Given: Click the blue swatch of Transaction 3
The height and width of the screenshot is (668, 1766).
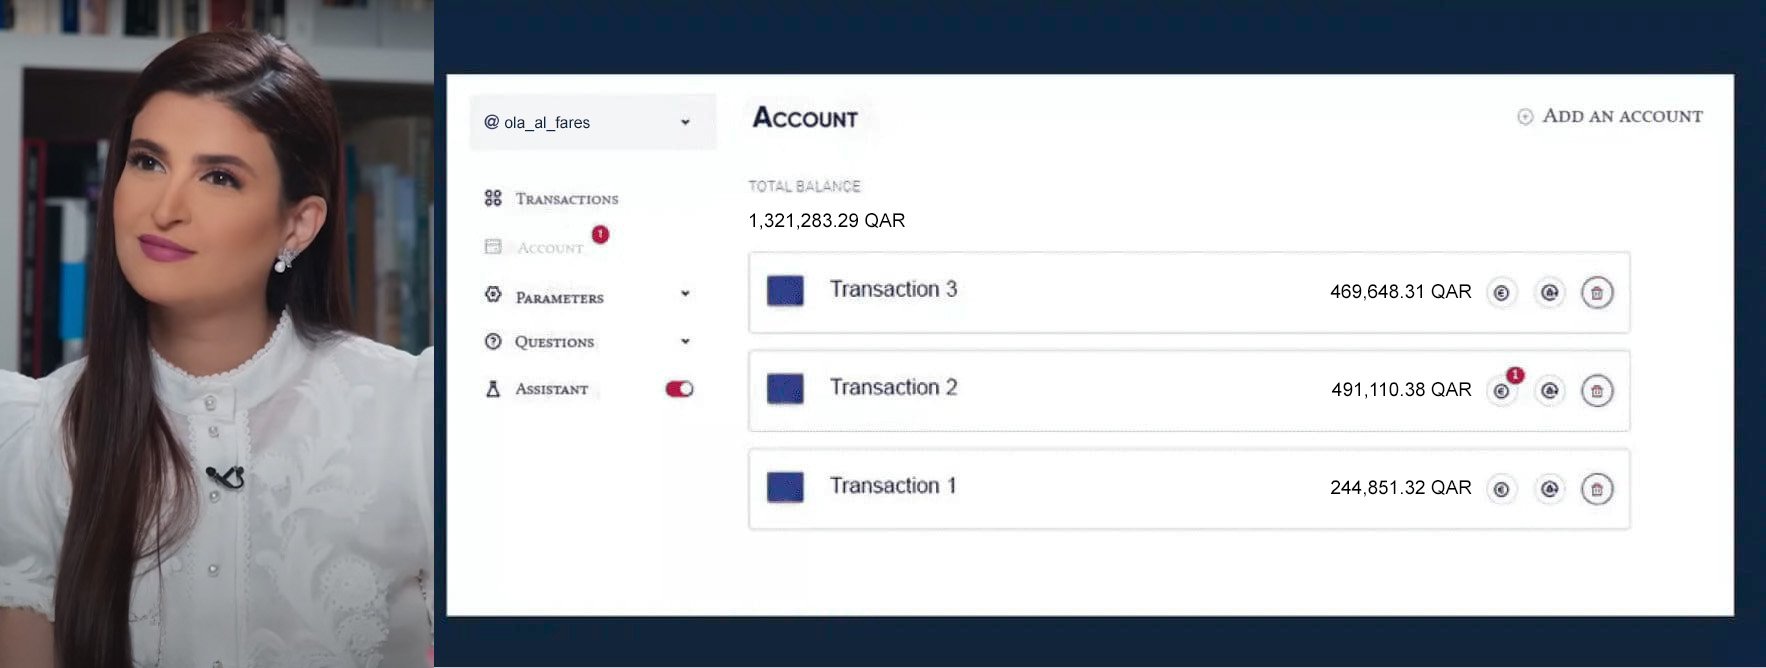Looking at the screenshot, I should point(785,291).
